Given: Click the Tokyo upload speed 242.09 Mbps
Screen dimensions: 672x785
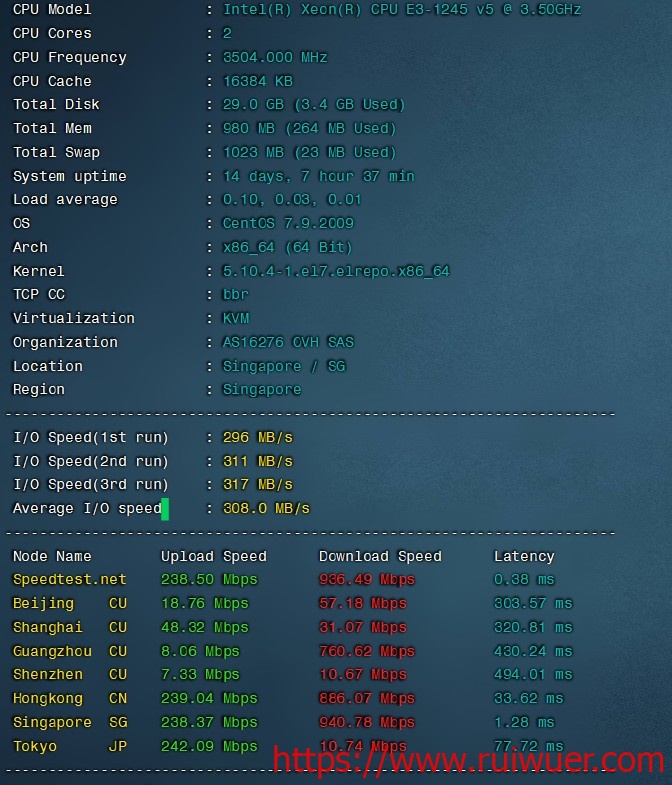Looking at the screenshot, I should coord(208,746).
